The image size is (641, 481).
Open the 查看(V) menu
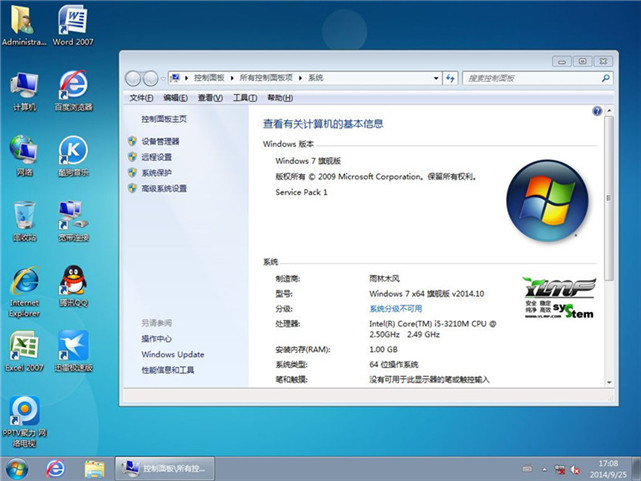[210, 98]
